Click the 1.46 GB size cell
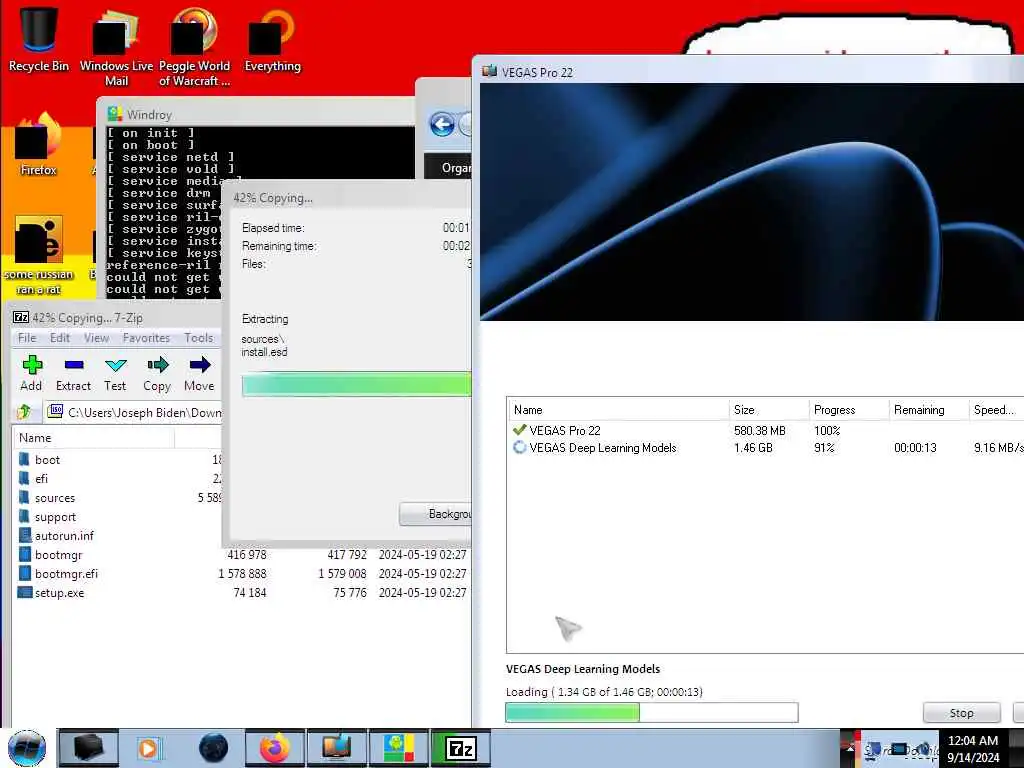 click(x=753, y=447)
